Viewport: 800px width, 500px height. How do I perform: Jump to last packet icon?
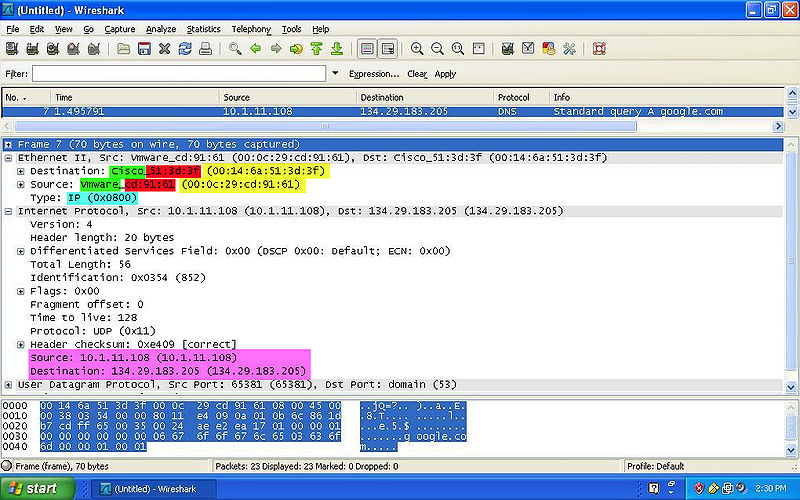point(337,49)
